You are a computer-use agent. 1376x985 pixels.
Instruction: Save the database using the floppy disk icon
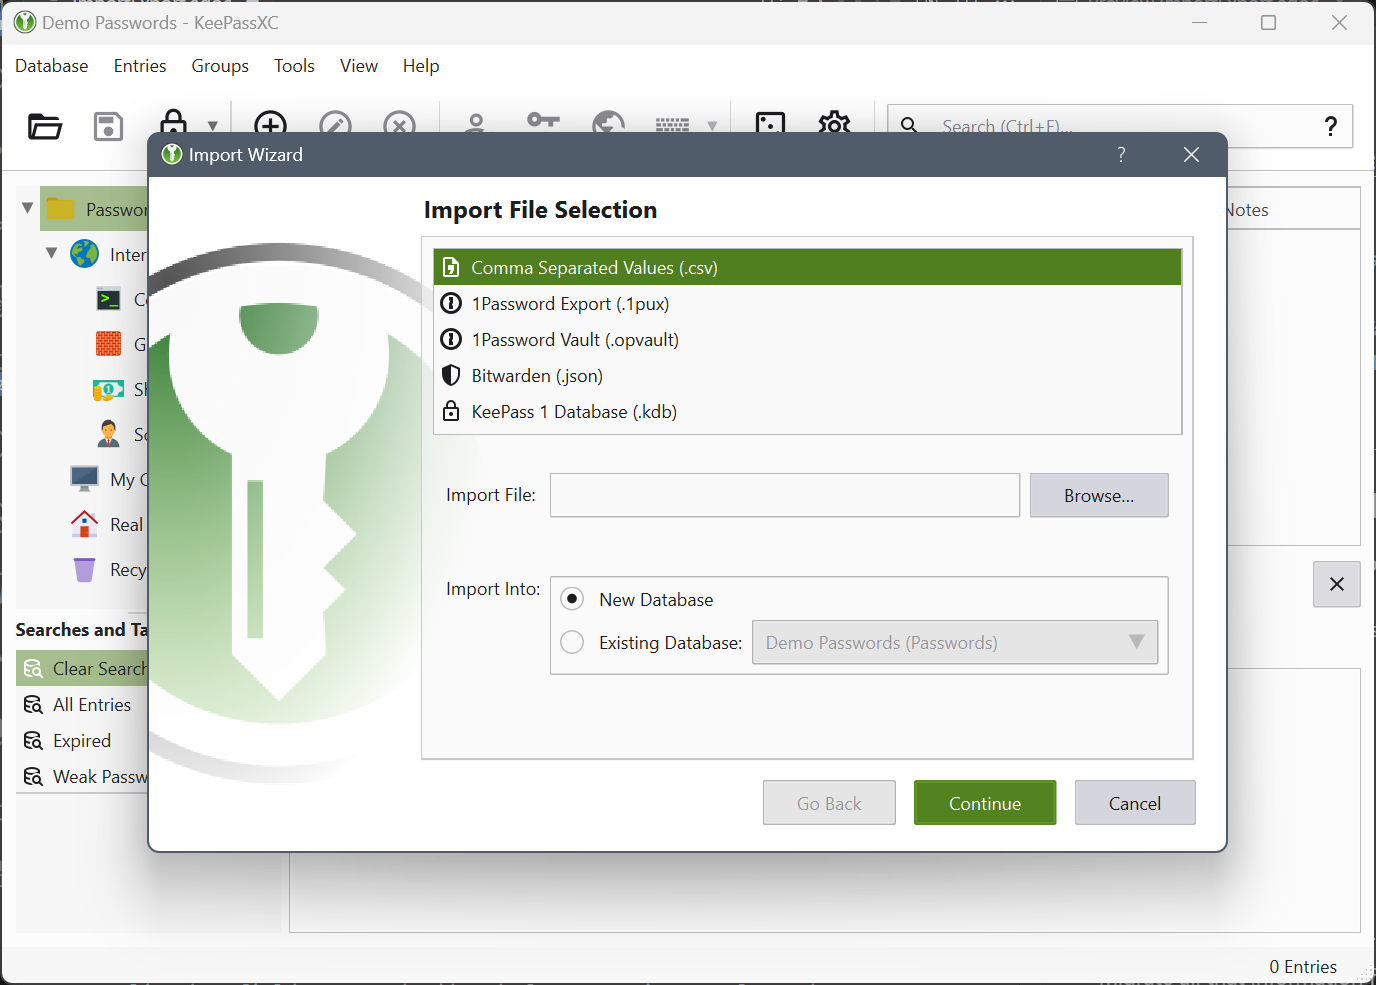108,127
